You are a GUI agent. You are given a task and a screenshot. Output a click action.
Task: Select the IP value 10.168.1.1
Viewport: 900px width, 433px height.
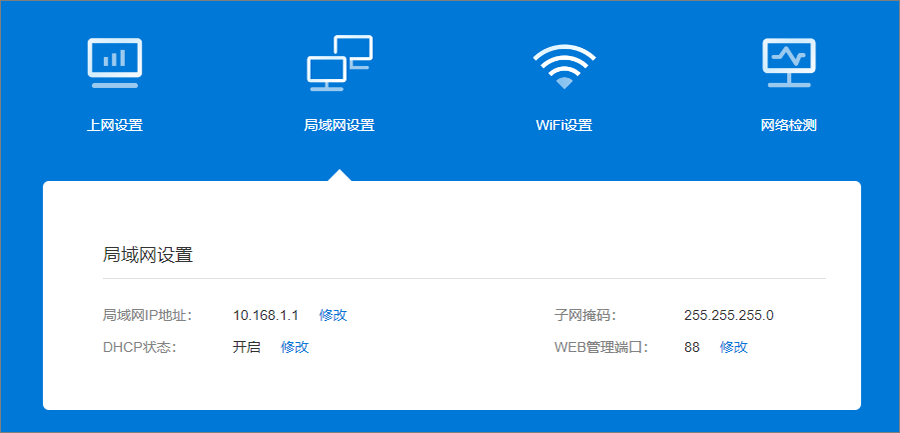[265, 315]
